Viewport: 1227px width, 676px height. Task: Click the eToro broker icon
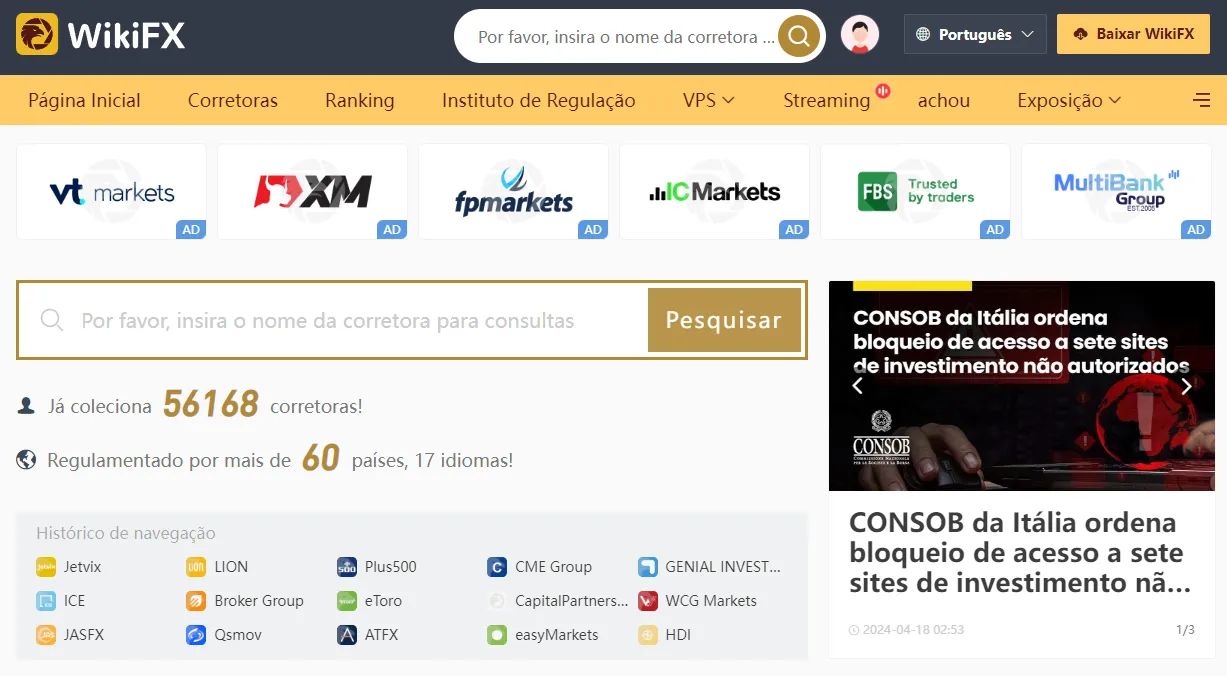tap(347, 601)
